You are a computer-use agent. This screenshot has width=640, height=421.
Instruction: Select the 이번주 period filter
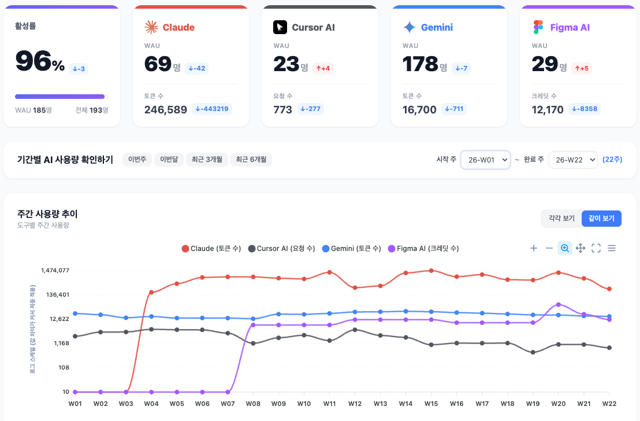tap(137, 159)
